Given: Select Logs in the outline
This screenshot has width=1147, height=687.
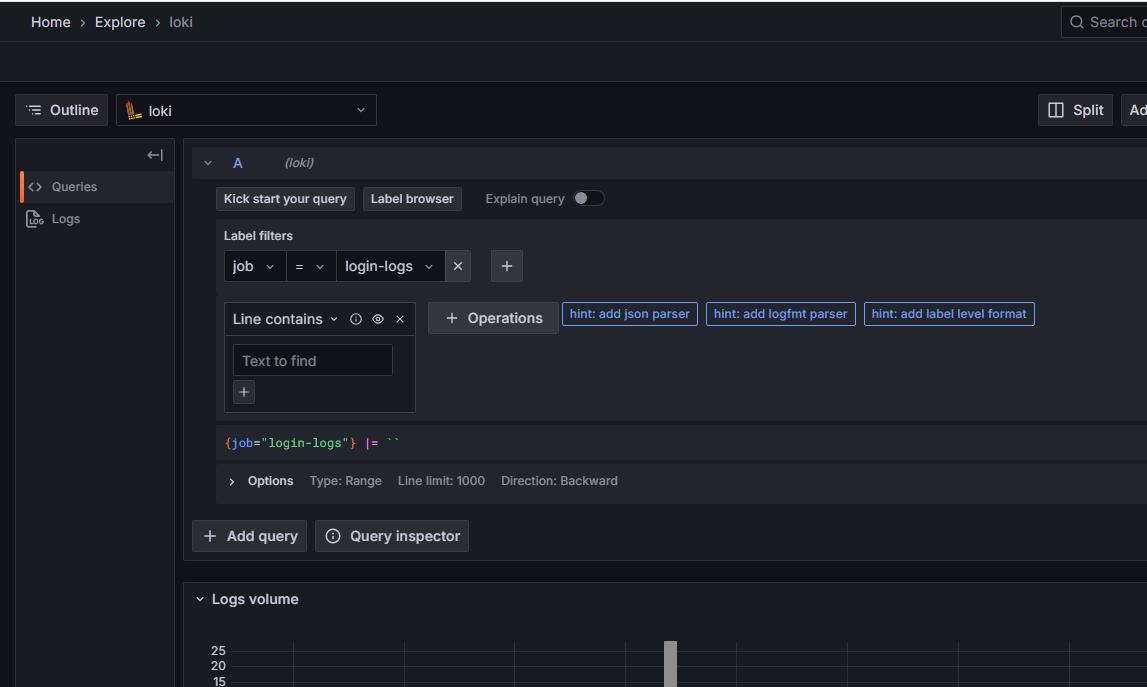Looking at the screenshot, I should pyautogui.click(x=97, y=219).
